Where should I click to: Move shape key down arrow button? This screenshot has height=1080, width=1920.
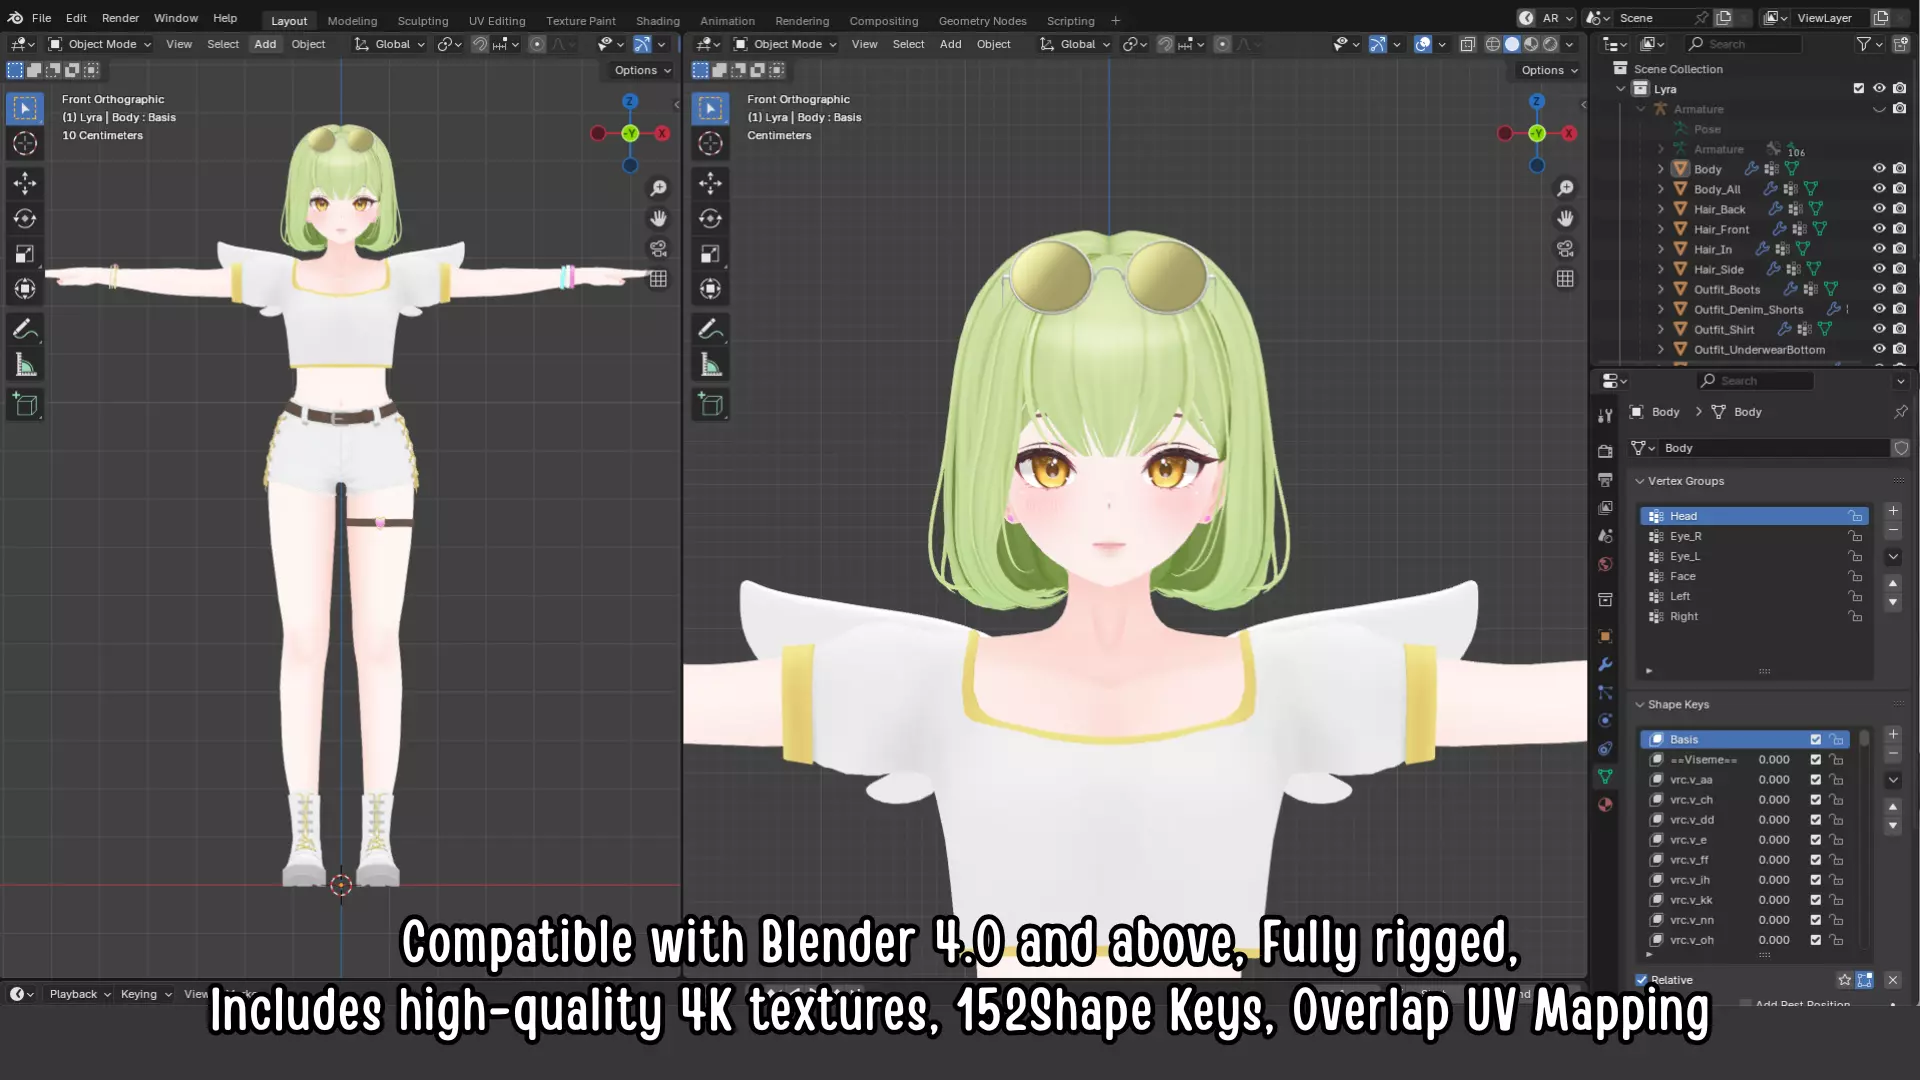point(1893,827)
